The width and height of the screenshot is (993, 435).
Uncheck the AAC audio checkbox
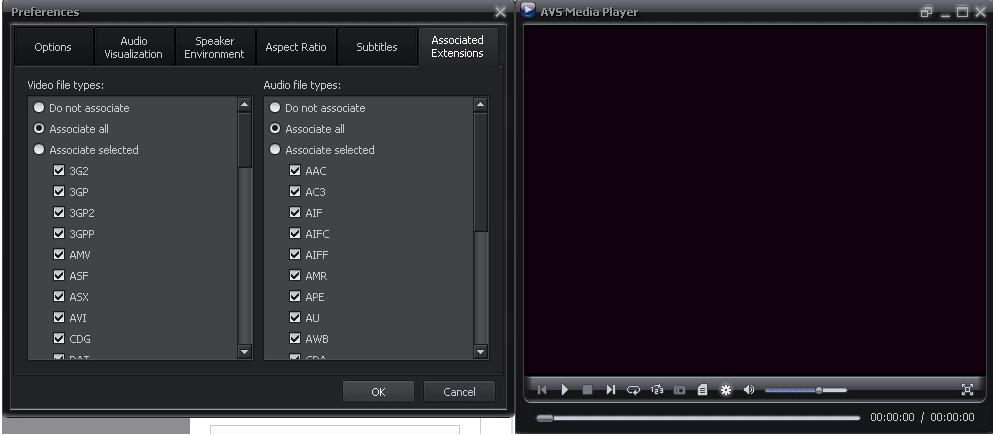click(x=294, y=170)
